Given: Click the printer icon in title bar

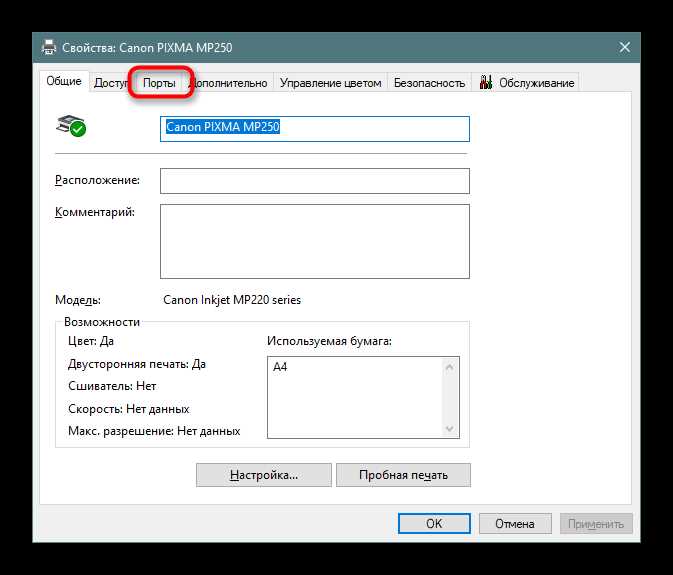Looking at the screenshot, I should tap(49, 47).
